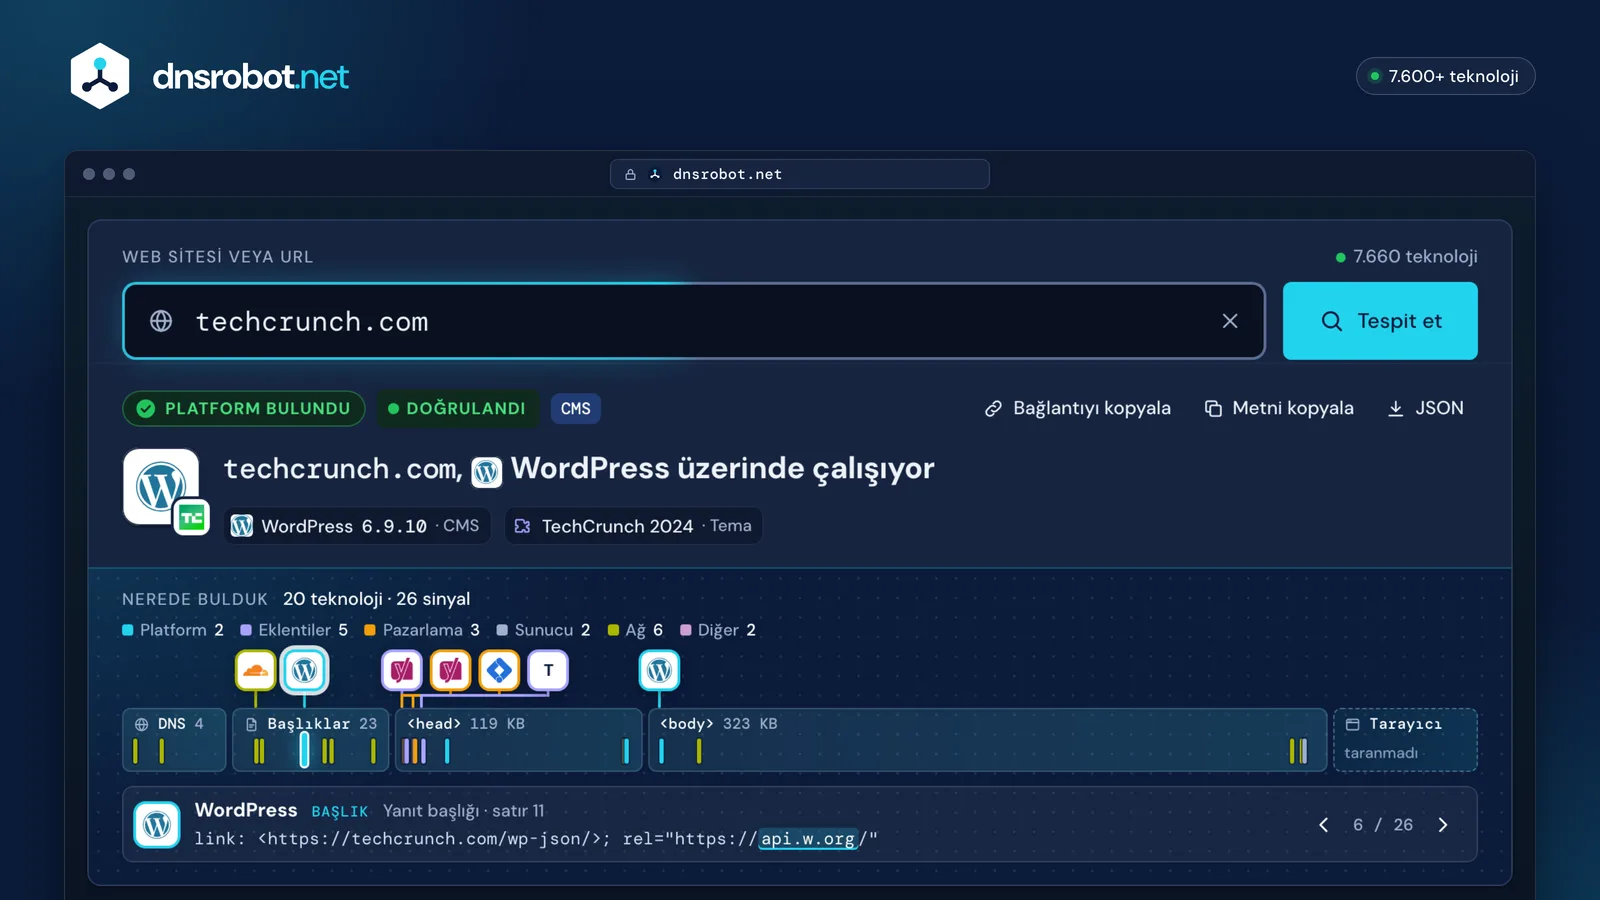Viewport: 1600px width, 900px height.
Task: Click the highlighted api.w.org link text
Action: 808,839
